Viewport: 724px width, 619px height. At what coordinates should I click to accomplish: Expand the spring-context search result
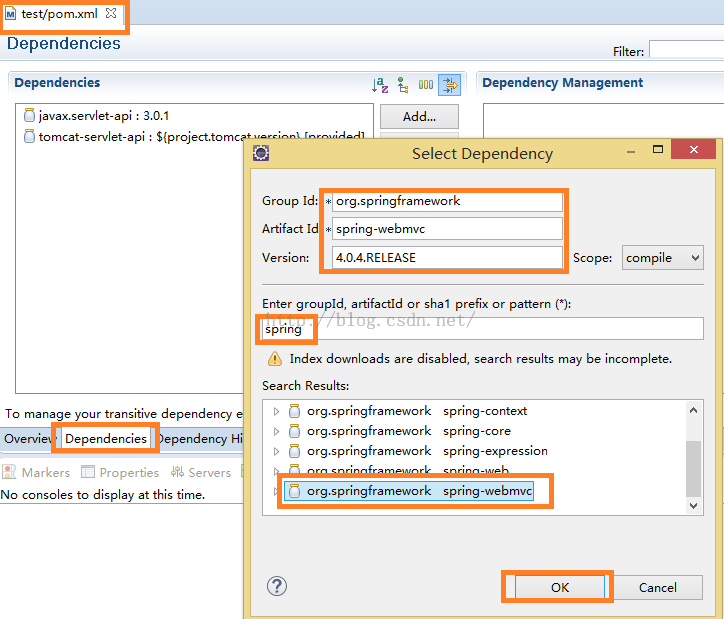[x=276, y=411]
